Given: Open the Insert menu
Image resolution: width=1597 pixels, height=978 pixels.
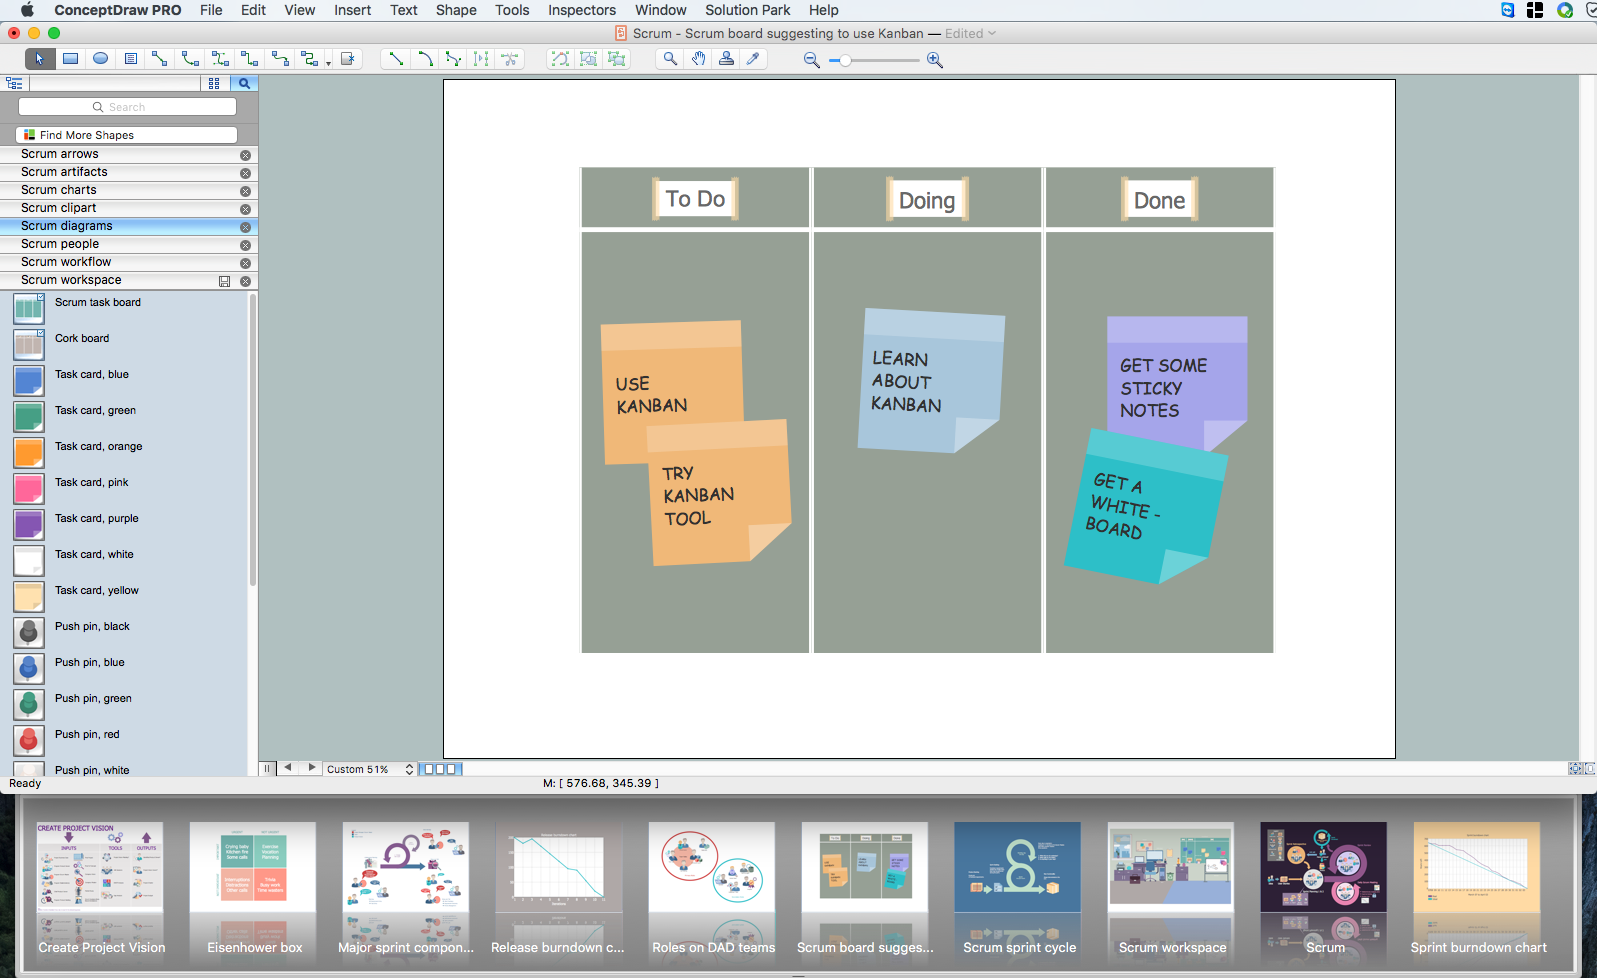Looking at the screenshot, I should coord(352,10).
